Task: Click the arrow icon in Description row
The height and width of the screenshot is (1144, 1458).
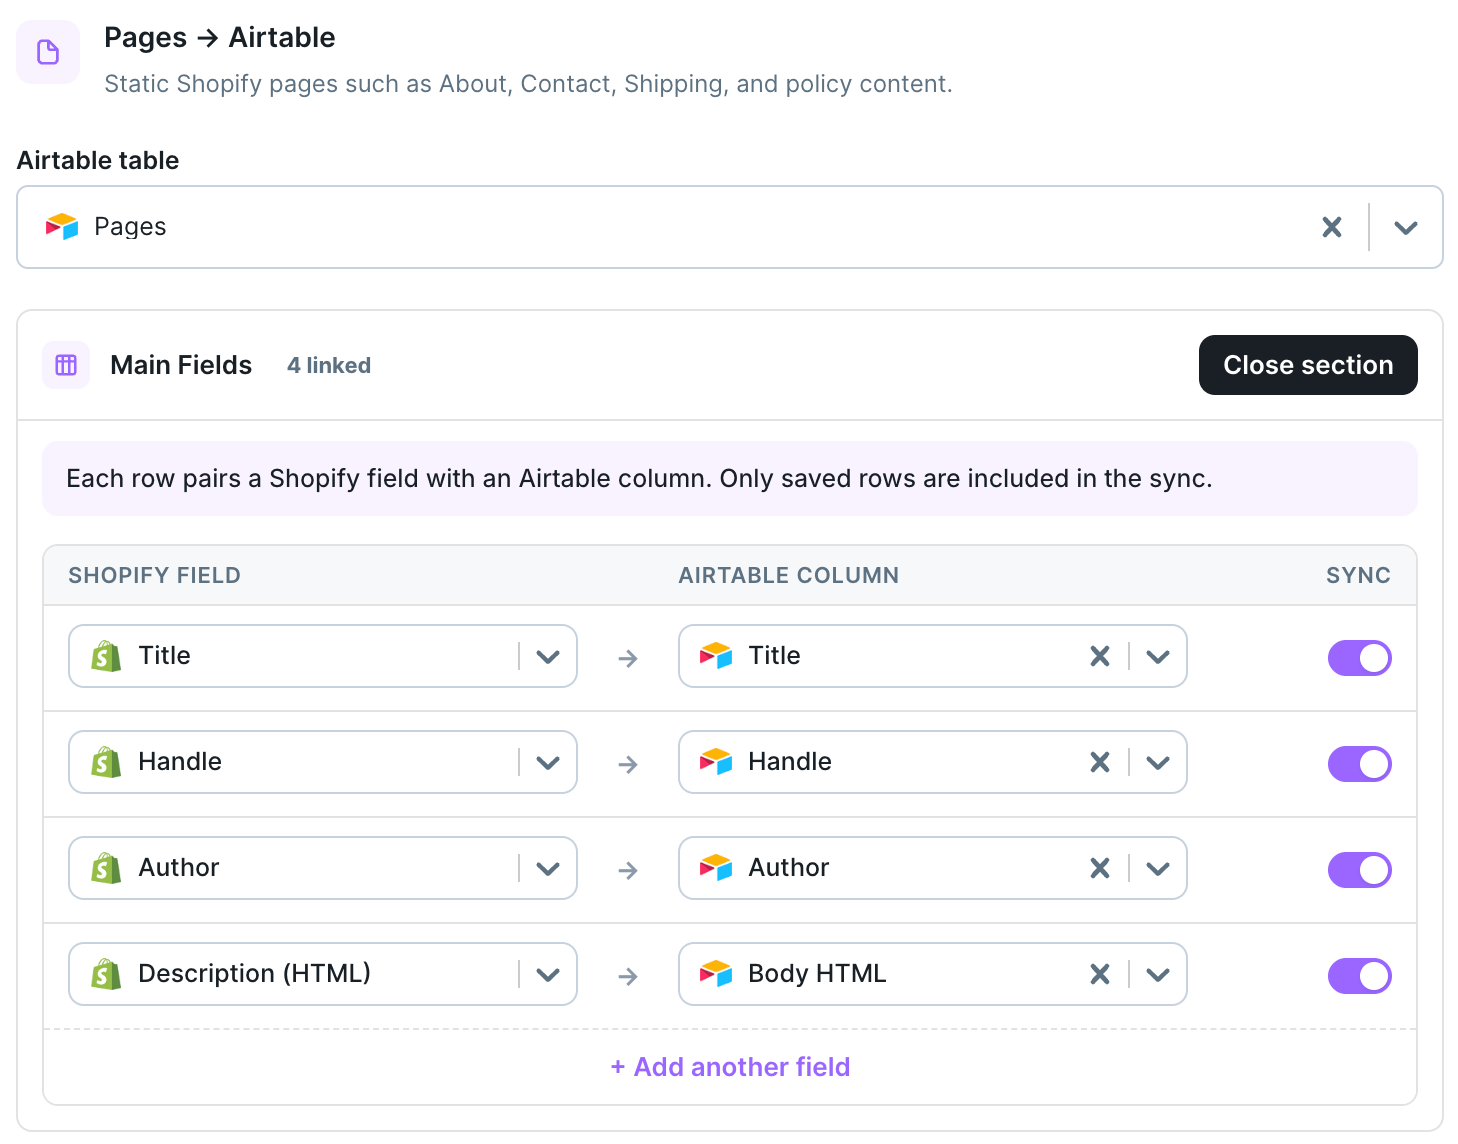Action: click(x=628, y=976)
